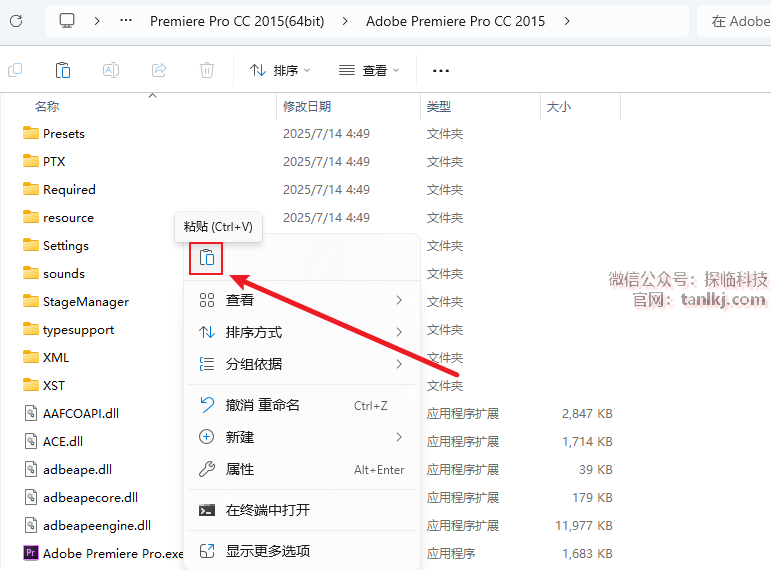
Task: Click the paste icon in context menu
Action: (x=207, y=258)
